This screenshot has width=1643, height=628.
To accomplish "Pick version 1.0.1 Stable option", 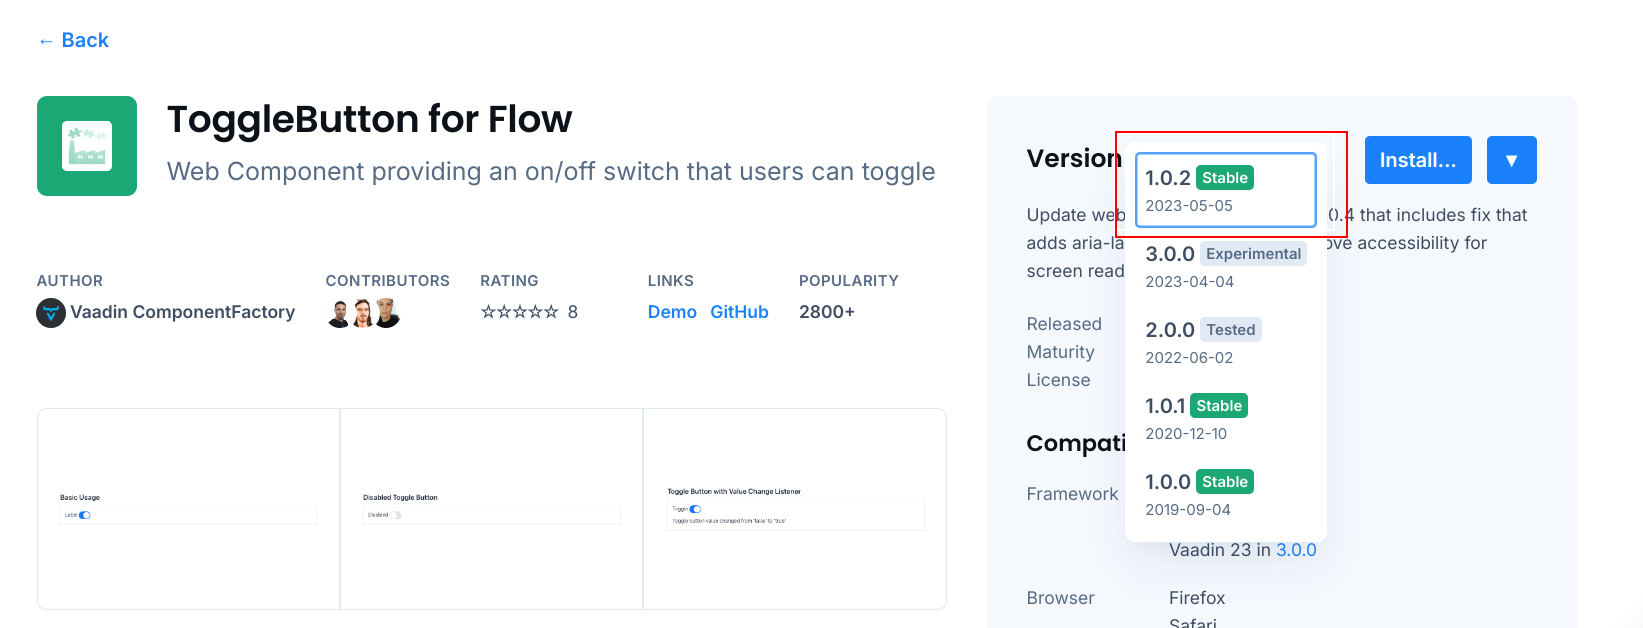I will 1225,418.
